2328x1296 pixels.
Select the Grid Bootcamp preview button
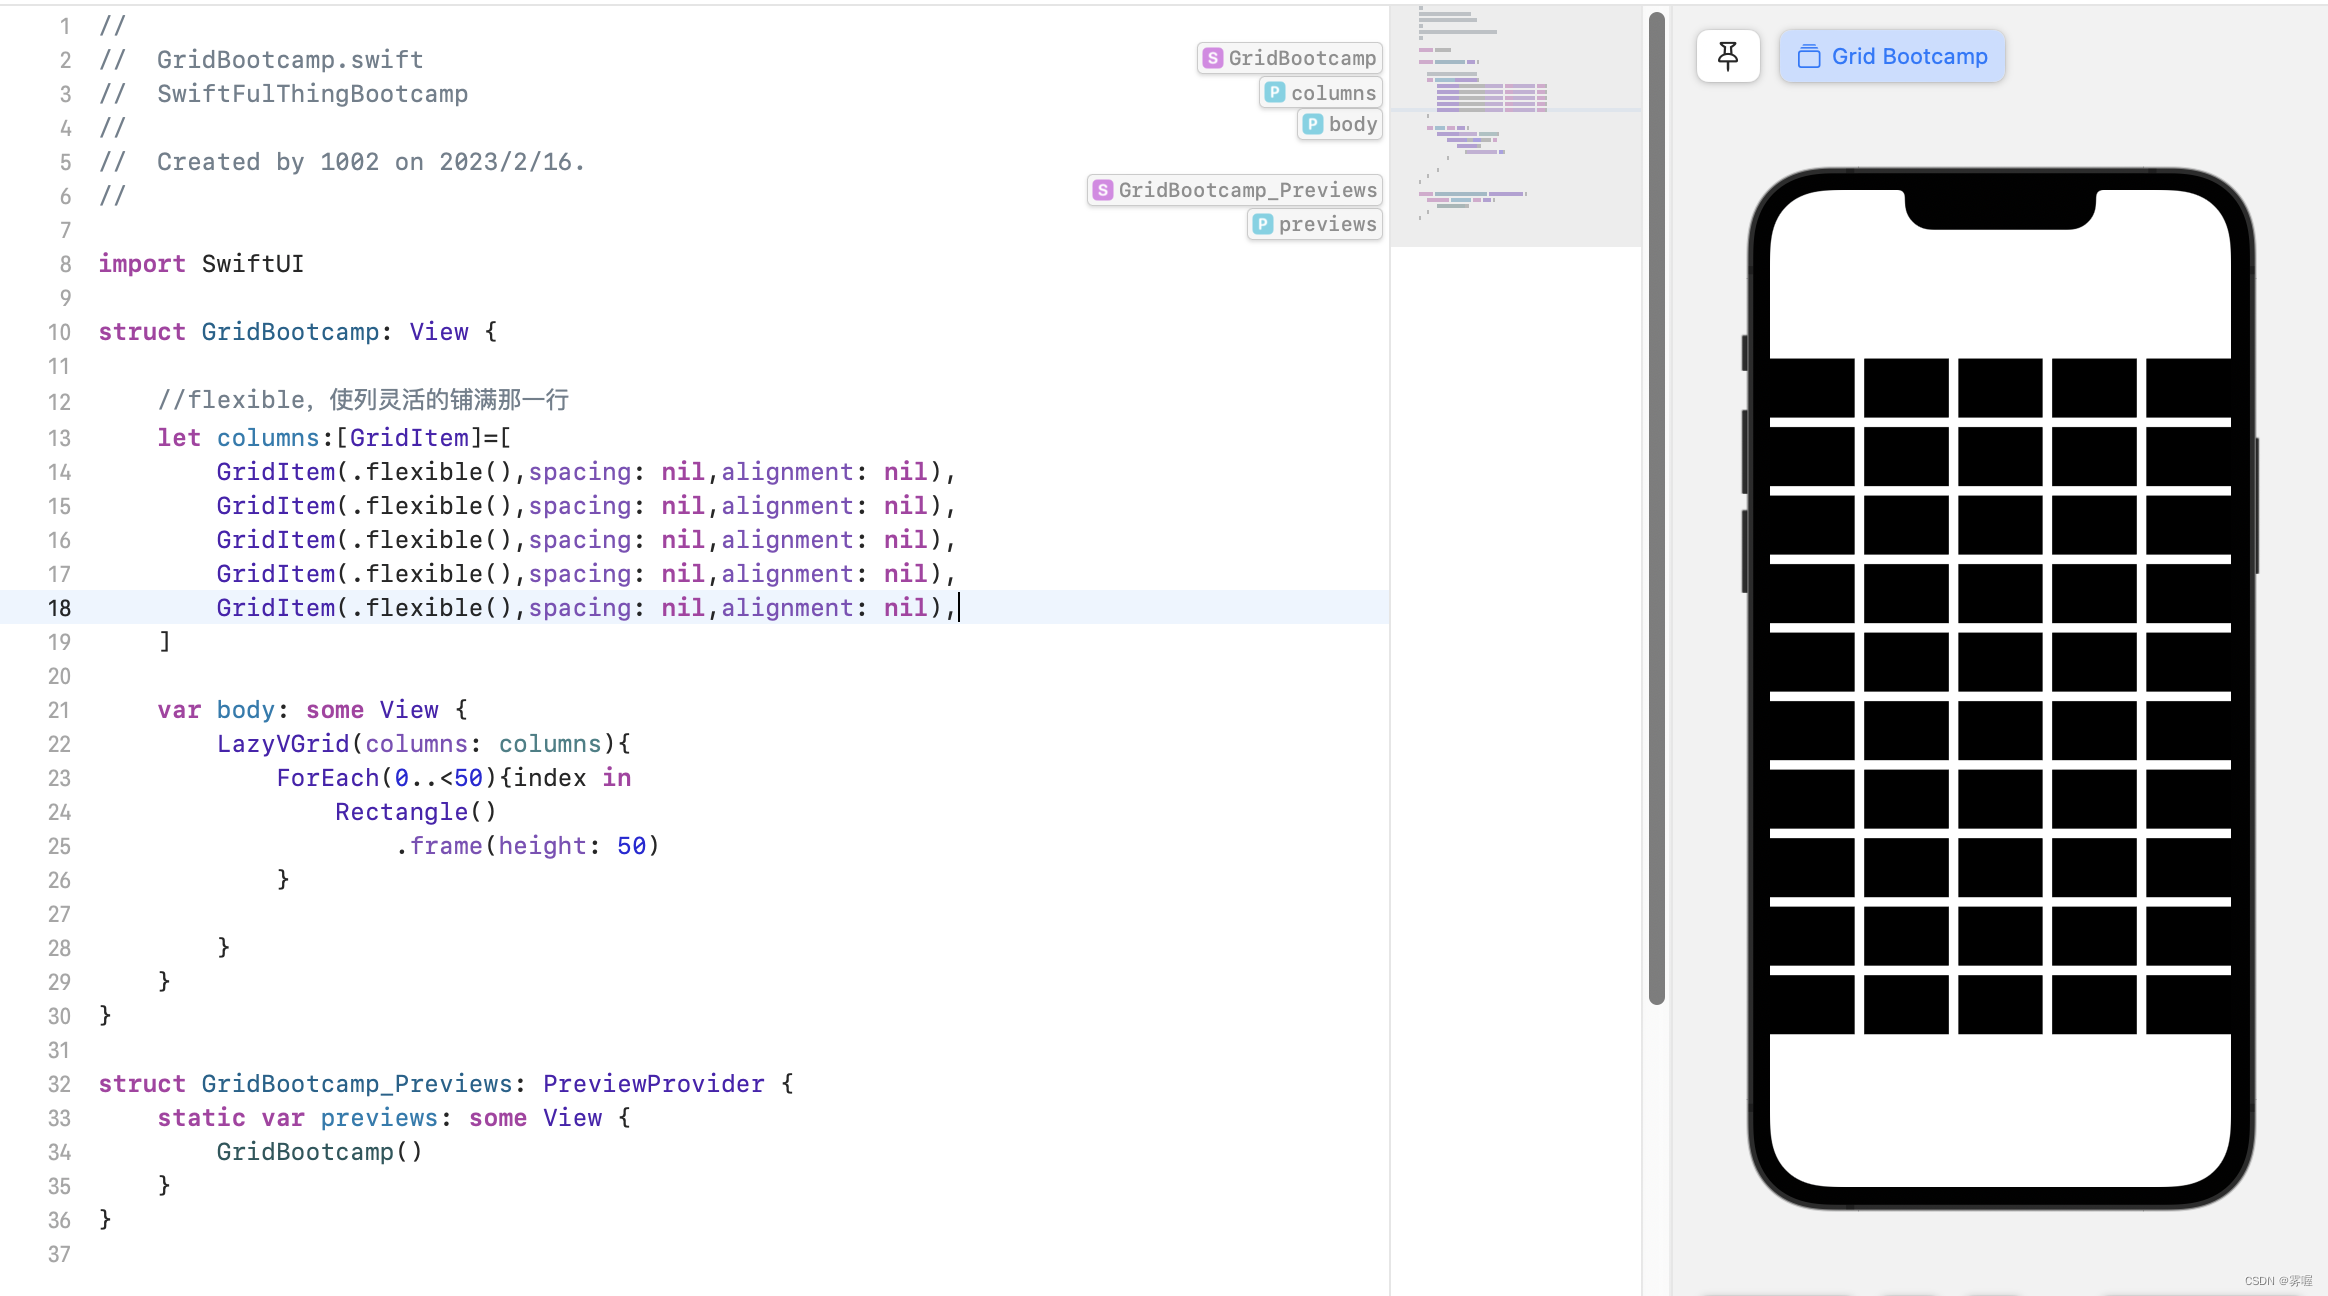[x=1892, y=56]
